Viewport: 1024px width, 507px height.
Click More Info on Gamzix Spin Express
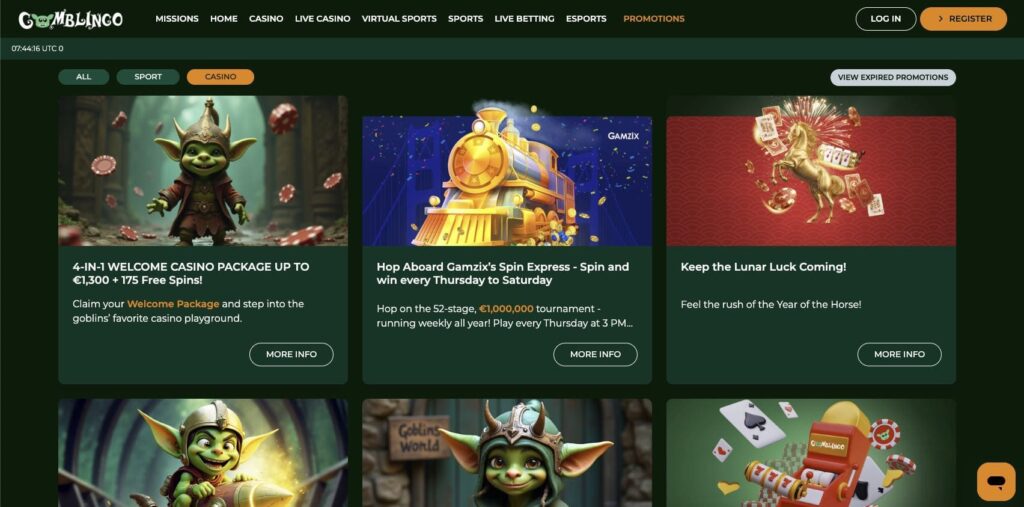596,354
